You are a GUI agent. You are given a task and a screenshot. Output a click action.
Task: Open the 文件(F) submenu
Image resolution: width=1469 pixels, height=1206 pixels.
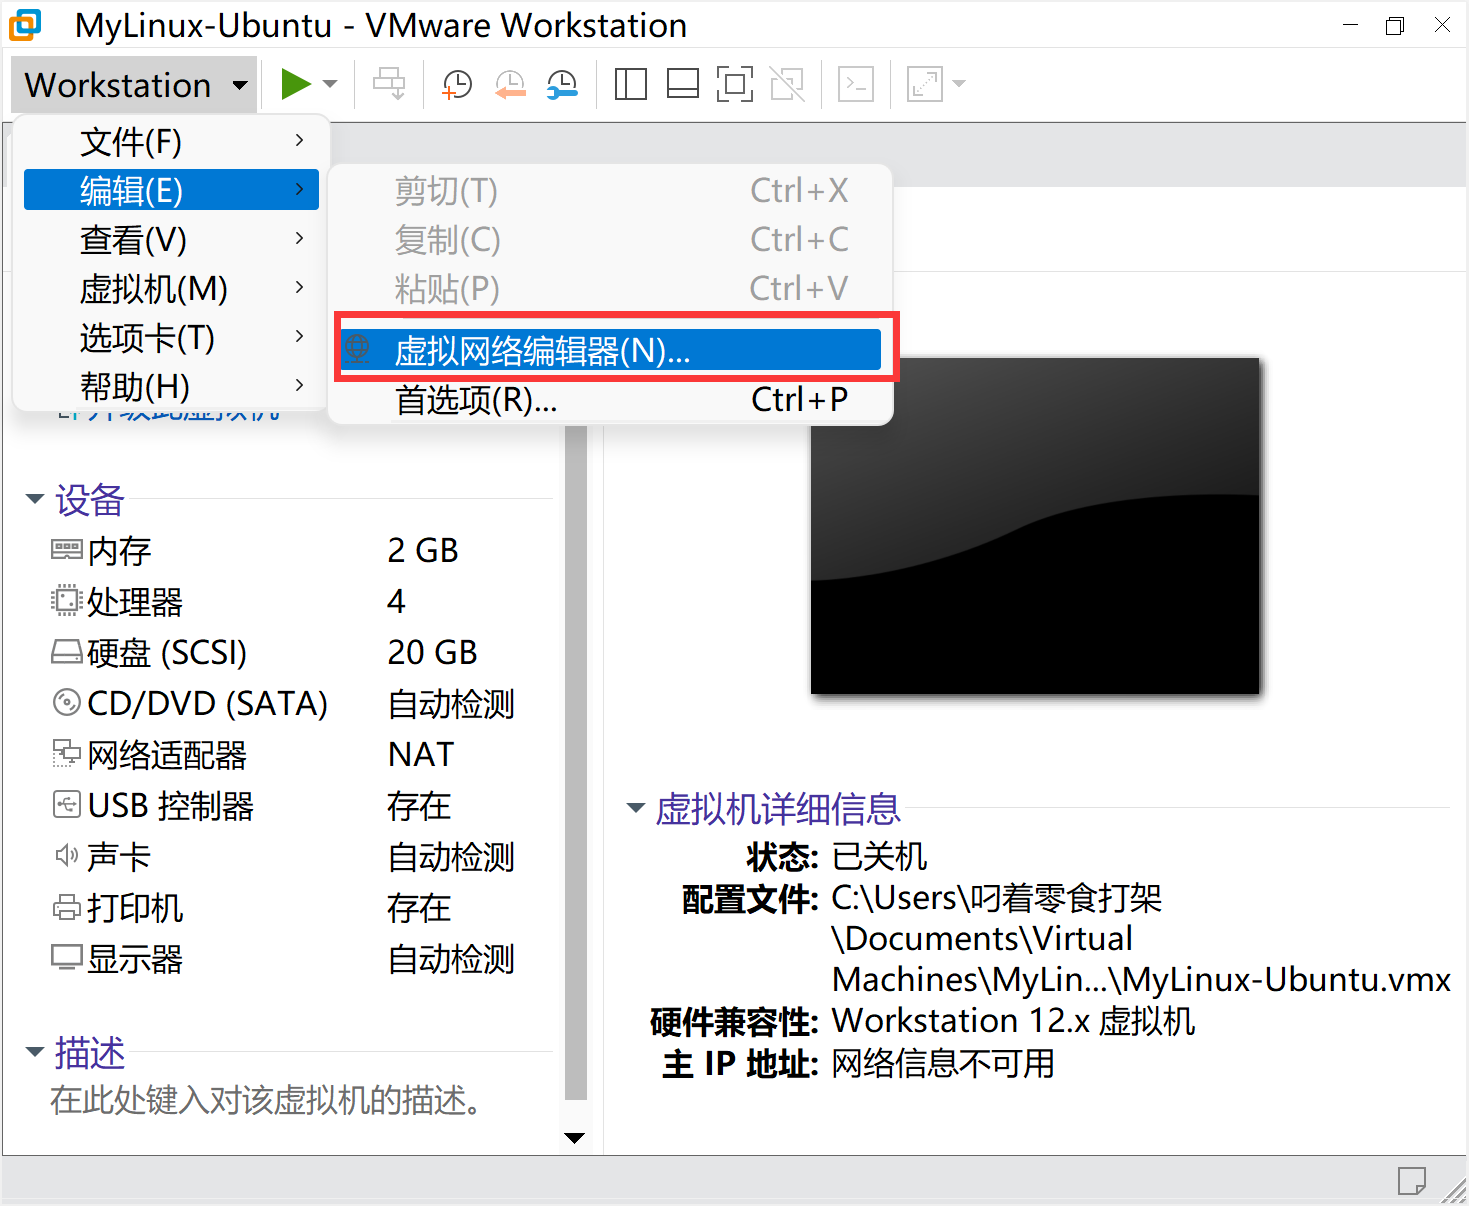pyautogui.click(x=171, y=141)
